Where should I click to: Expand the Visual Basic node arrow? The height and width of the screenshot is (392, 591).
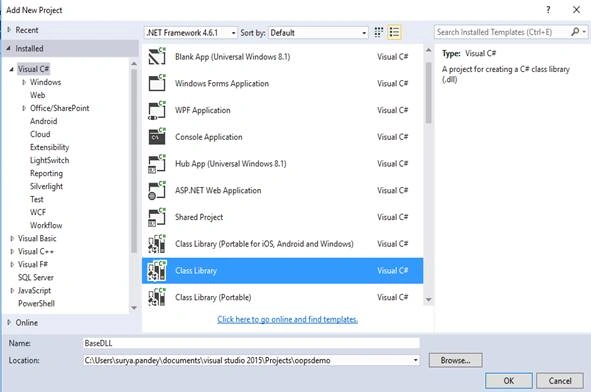12,238
